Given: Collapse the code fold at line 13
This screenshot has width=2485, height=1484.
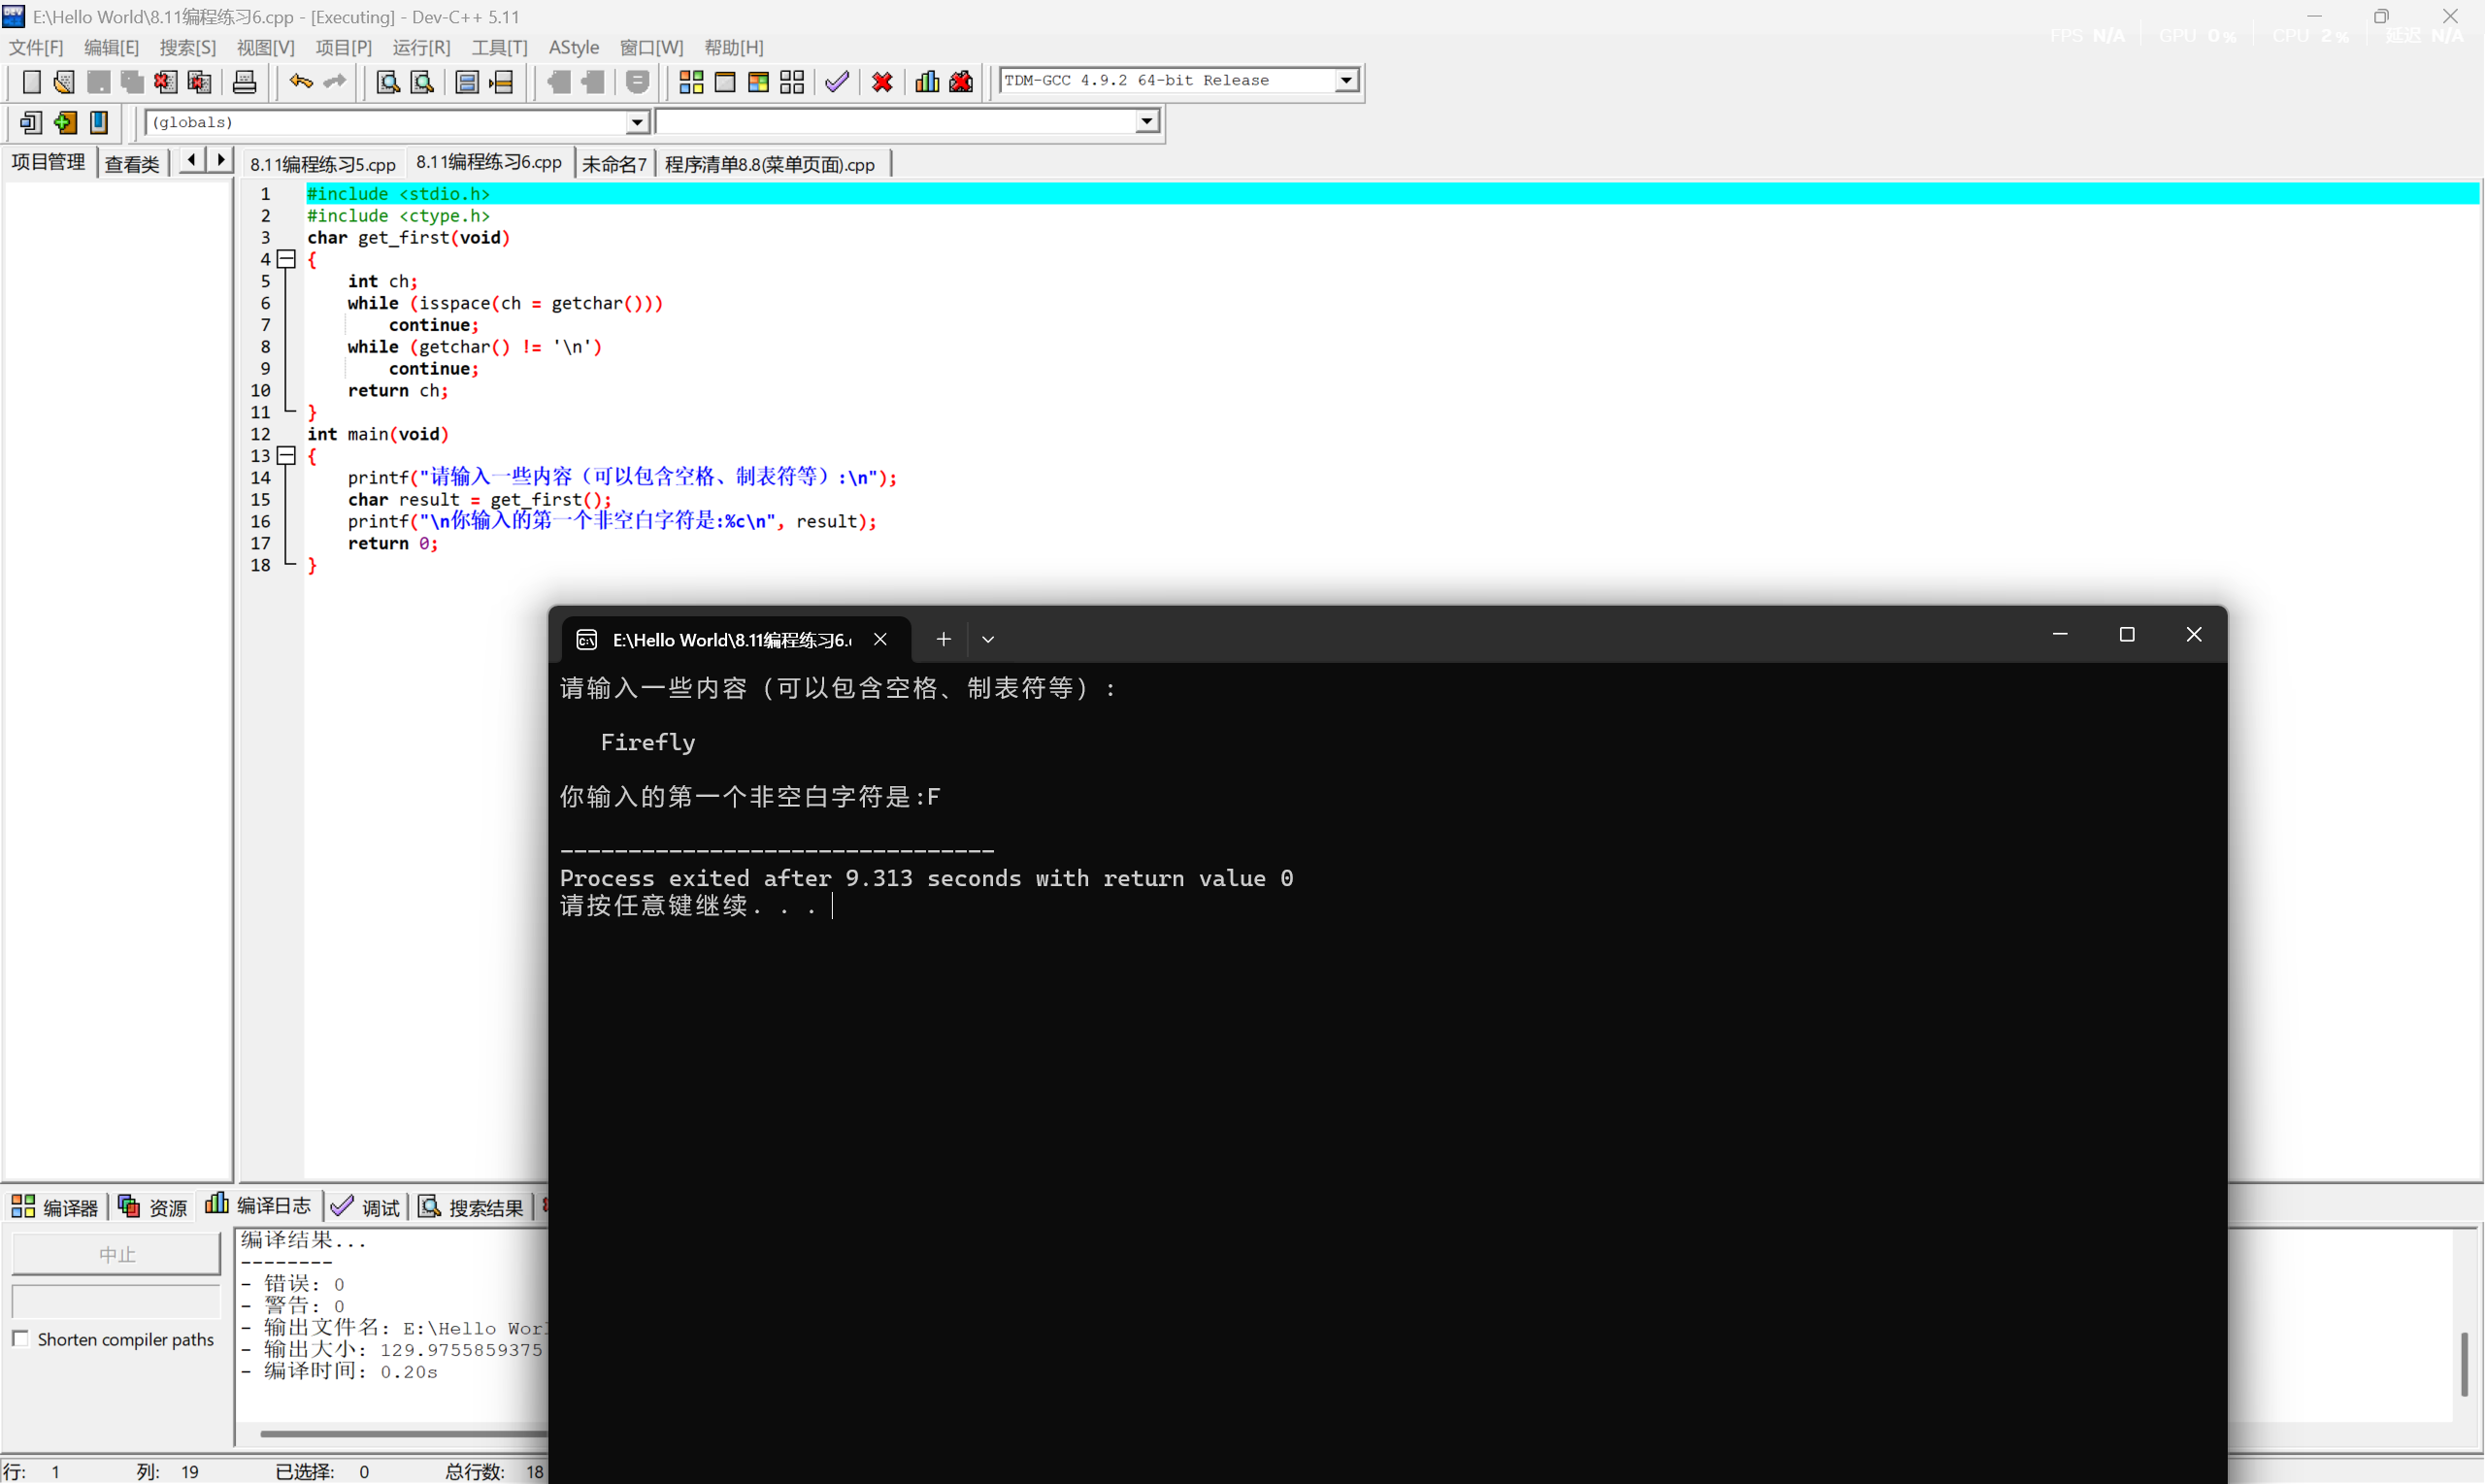Looking at the screenshot, I should pyautogui.click(x=287, y=455).
